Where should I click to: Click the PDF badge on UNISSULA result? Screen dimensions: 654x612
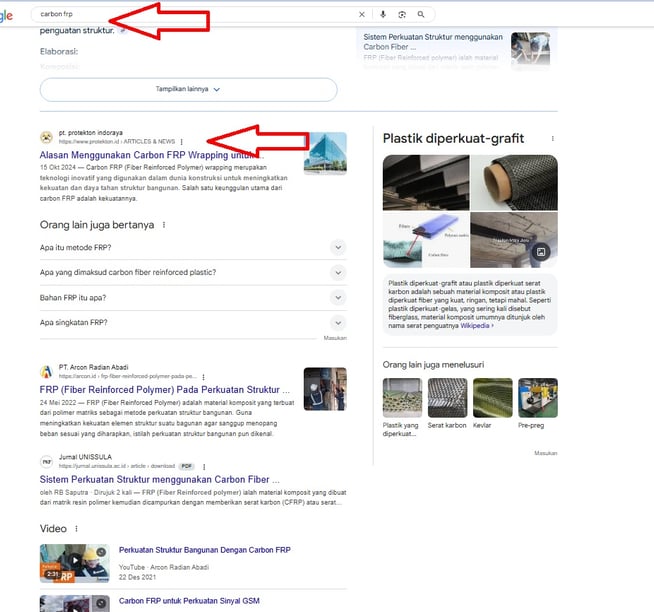[186, 466]
